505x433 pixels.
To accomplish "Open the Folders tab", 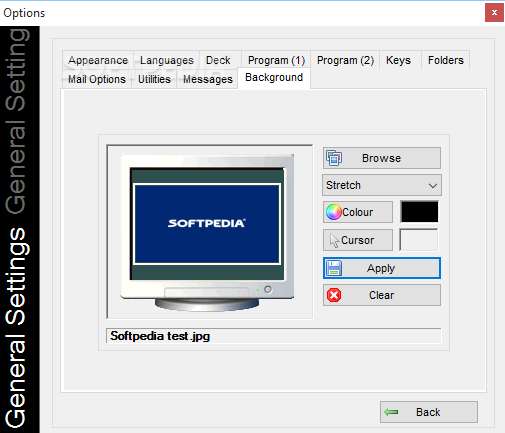I will point(446,60).
